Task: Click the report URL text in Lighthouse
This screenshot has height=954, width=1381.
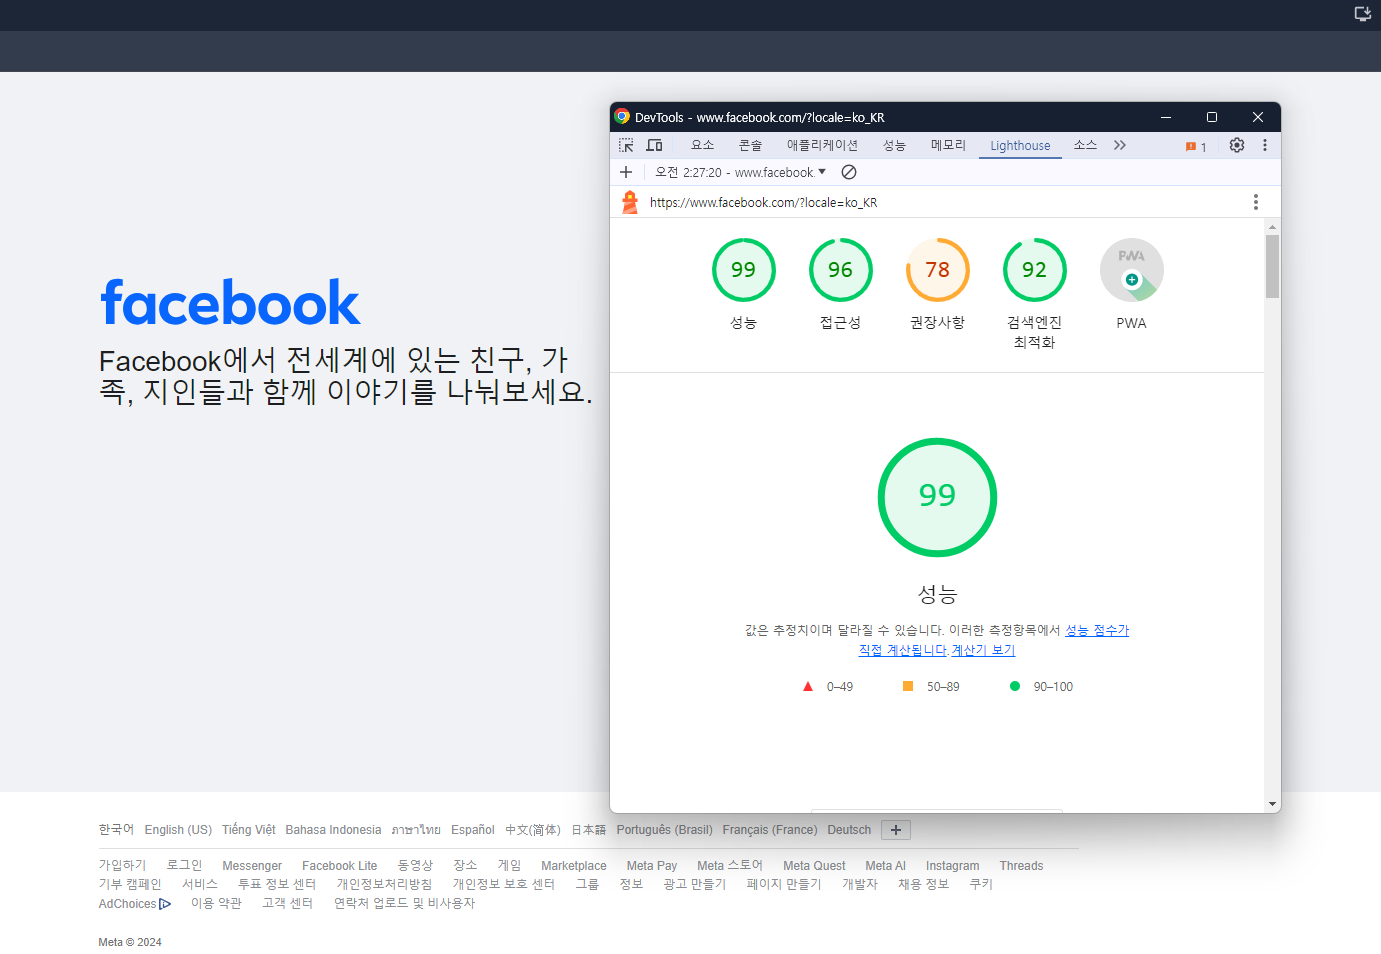Action: pyautogui.click(x=763, y=202)
